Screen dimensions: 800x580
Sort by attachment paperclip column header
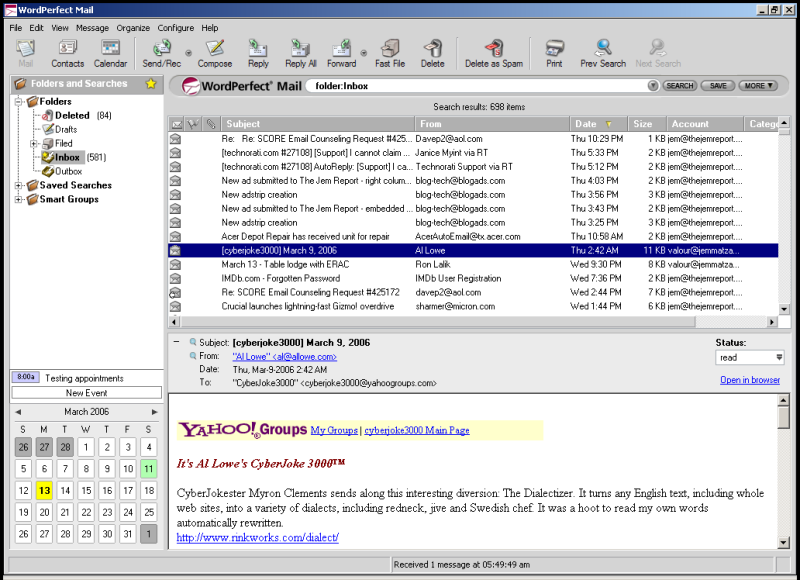211,124
